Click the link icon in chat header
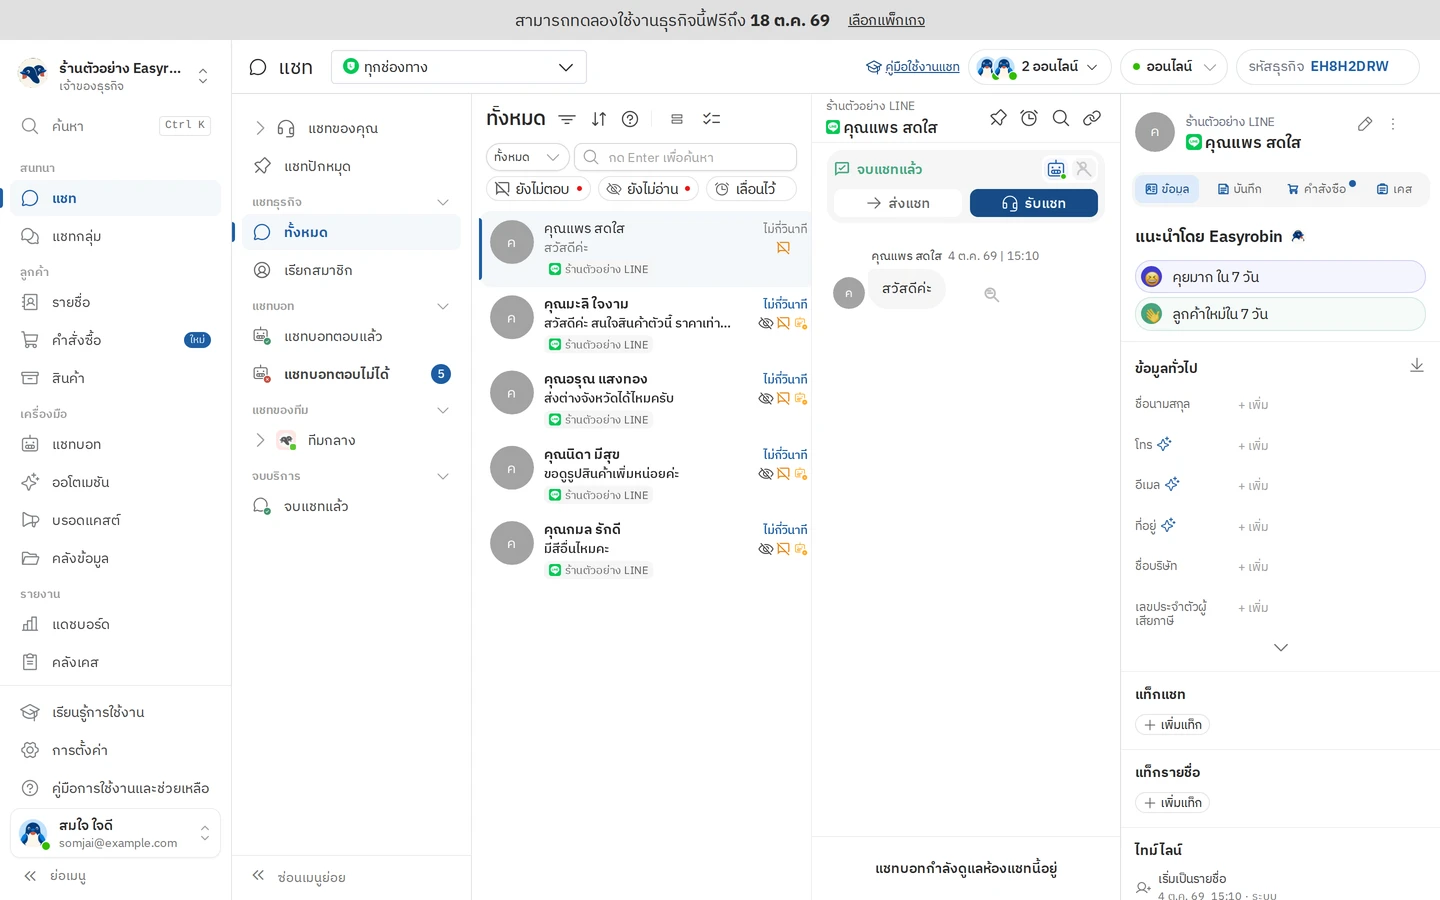The height and width of the screenshot is (900, 1440). click(x=1092, y=118)
